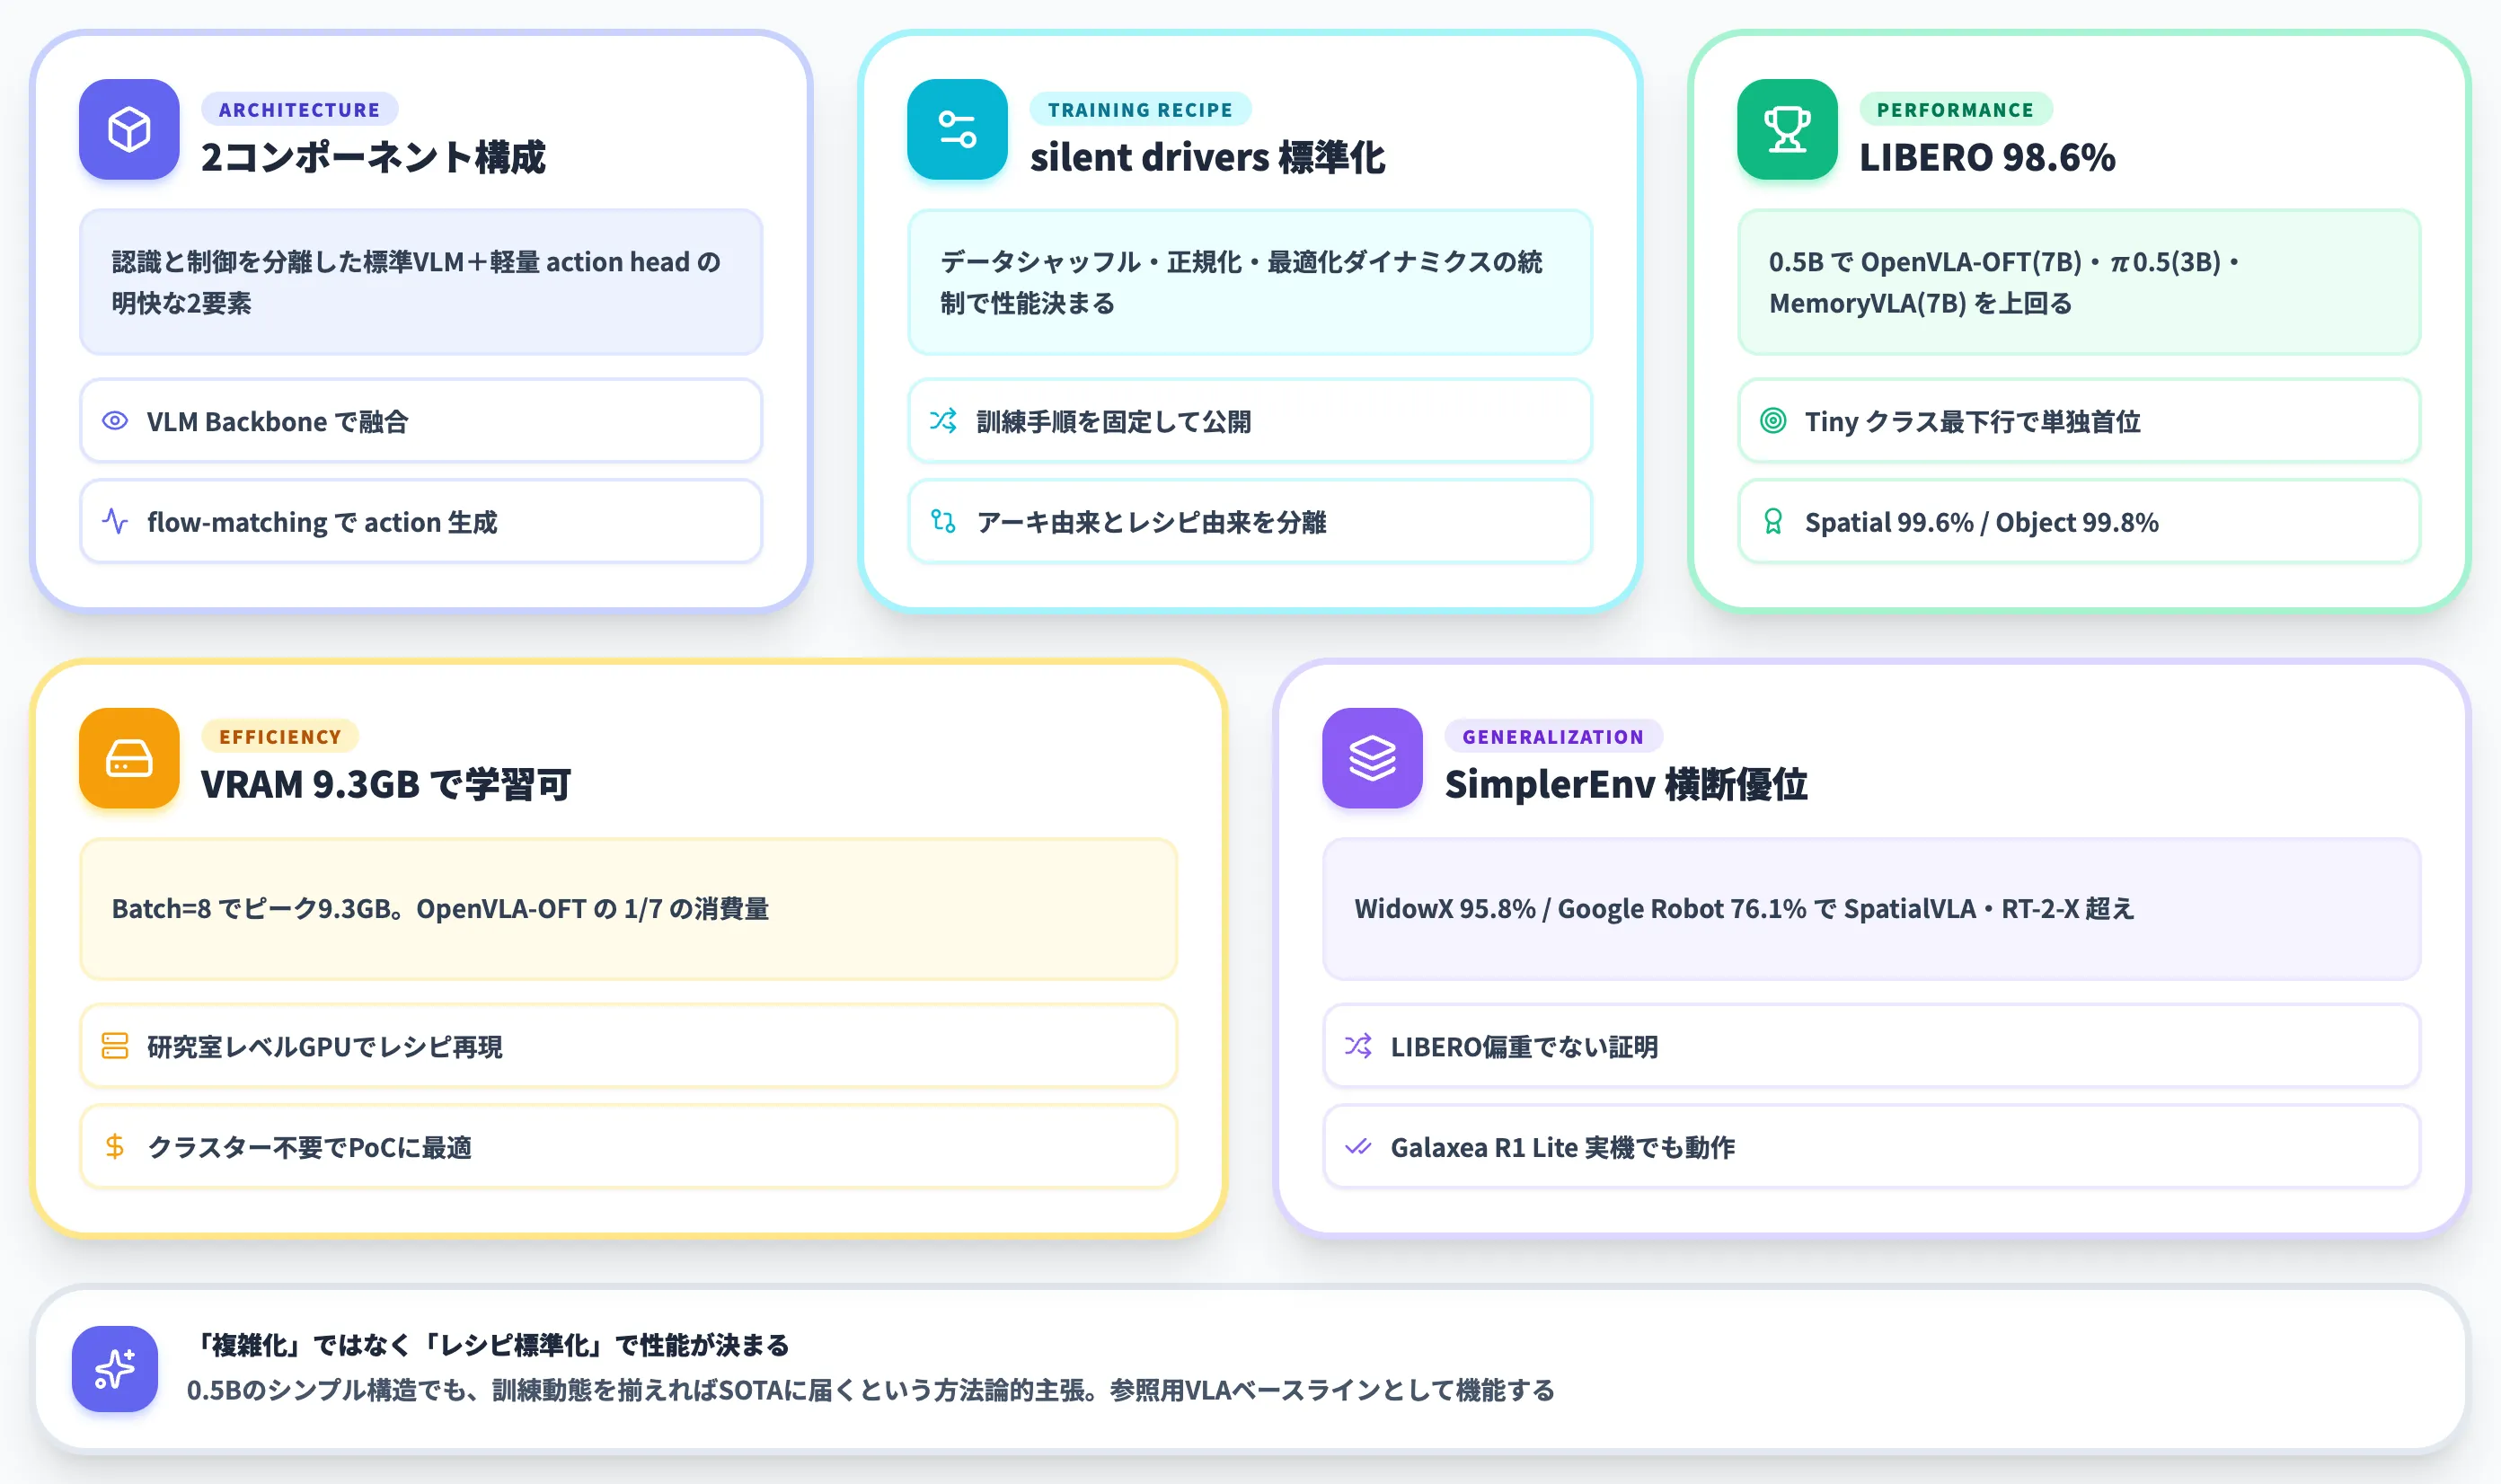This screenshot has height=1484, width=2501.
Task: Click the sliders icon of the Training Recipe card
Action: point(957,129)
